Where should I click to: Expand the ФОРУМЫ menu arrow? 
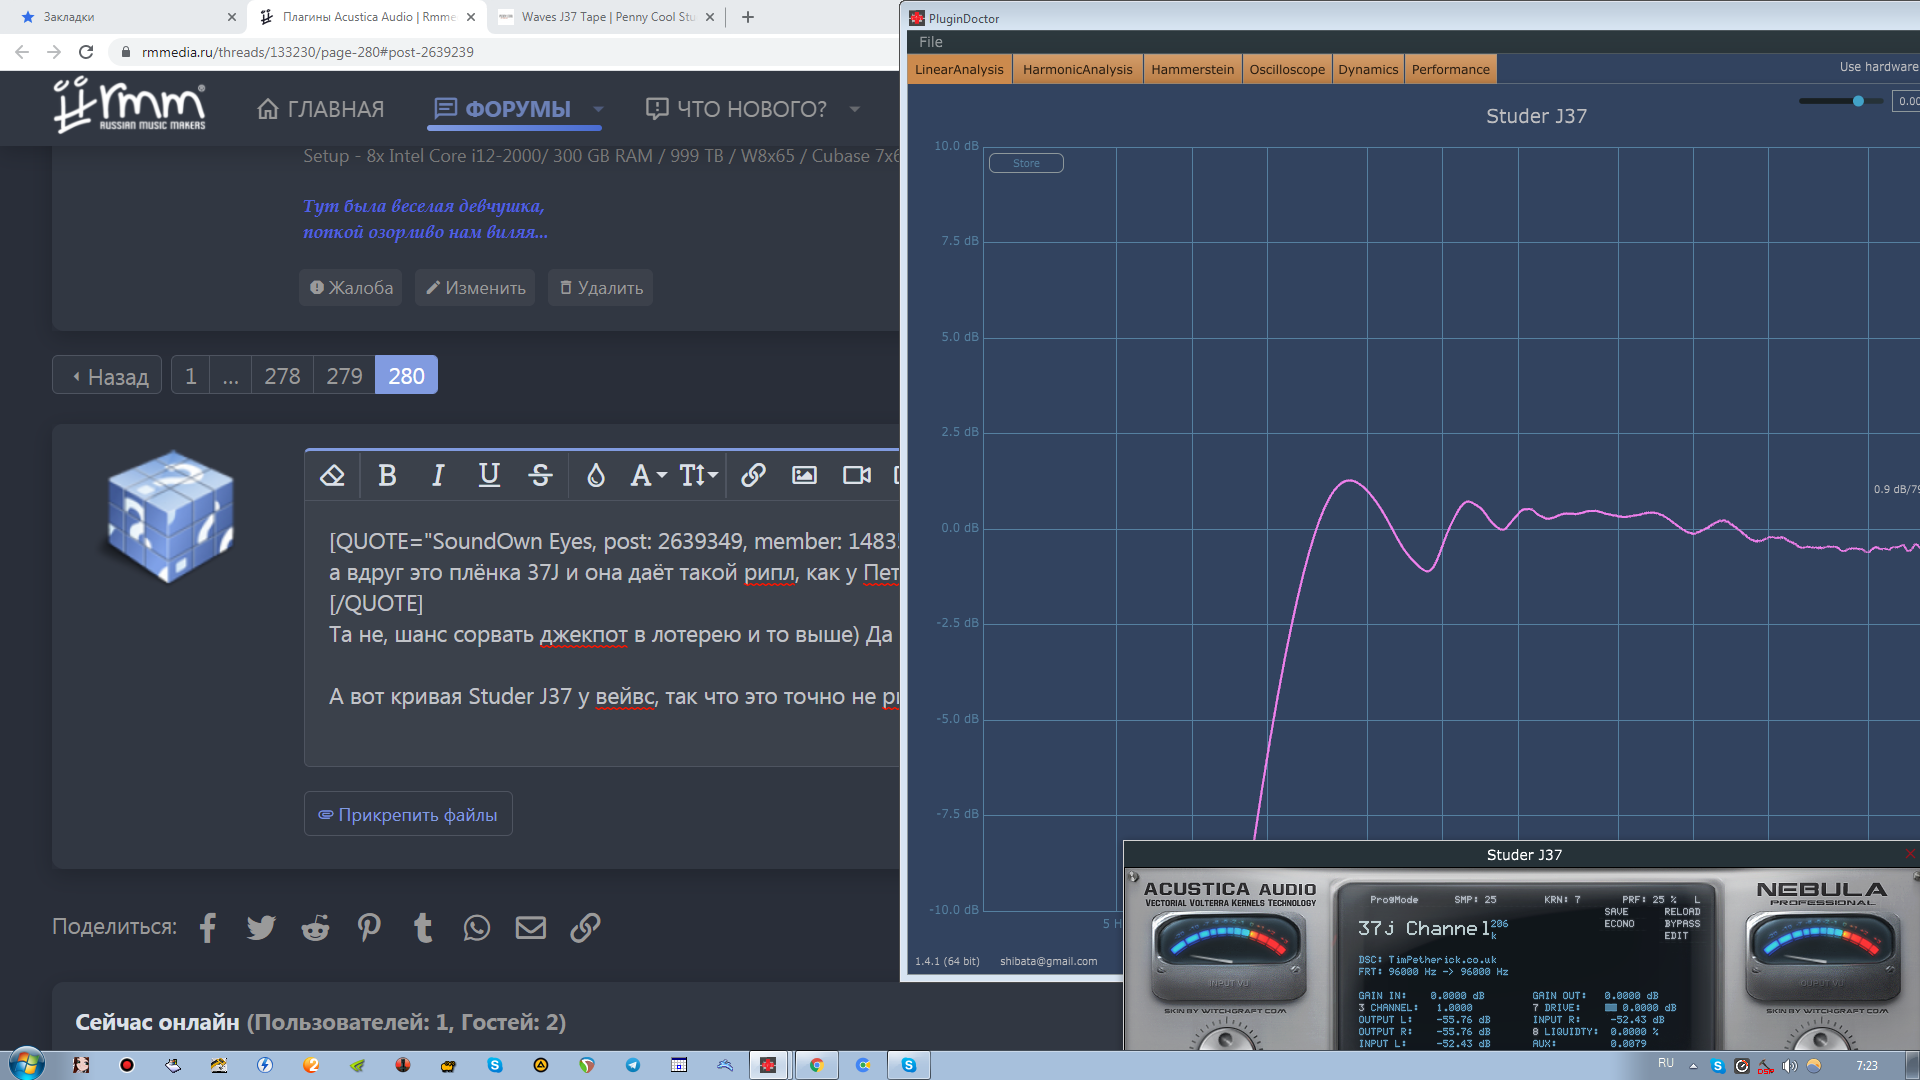(x=598, y=109)
